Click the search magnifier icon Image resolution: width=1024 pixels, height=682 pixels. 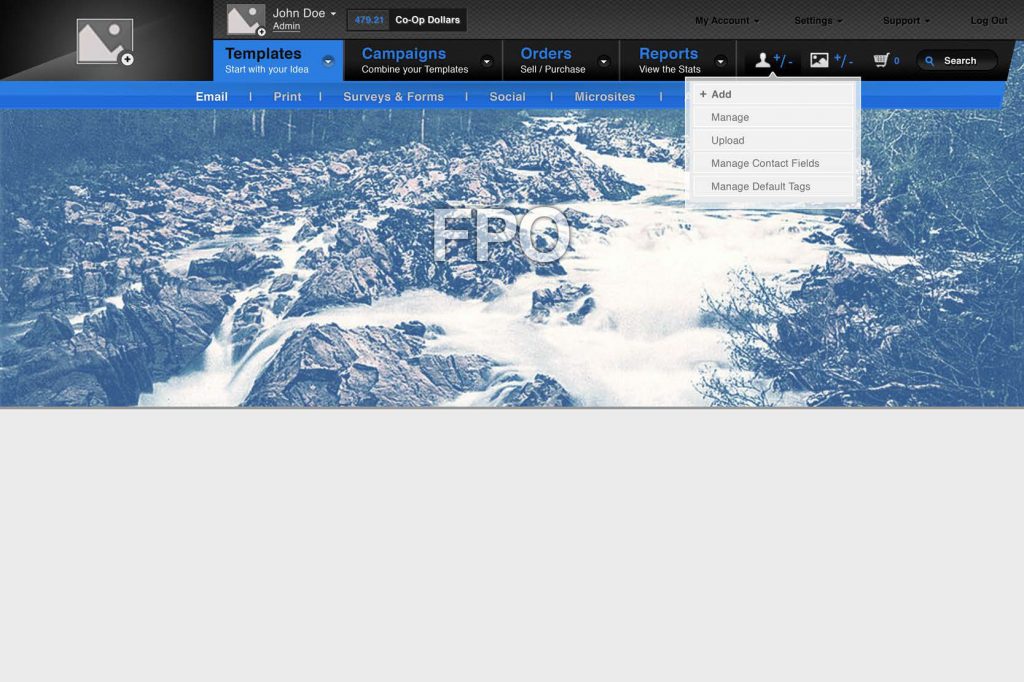(930, 61)
